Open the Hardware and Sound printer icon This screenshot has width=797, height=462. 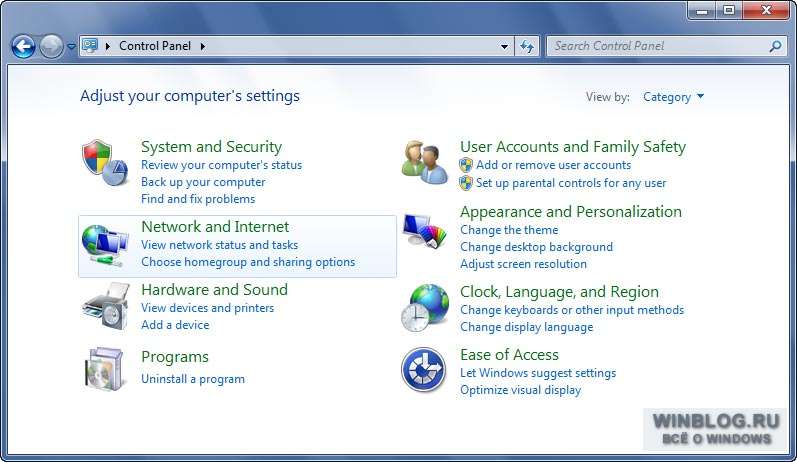pos(106,307)
